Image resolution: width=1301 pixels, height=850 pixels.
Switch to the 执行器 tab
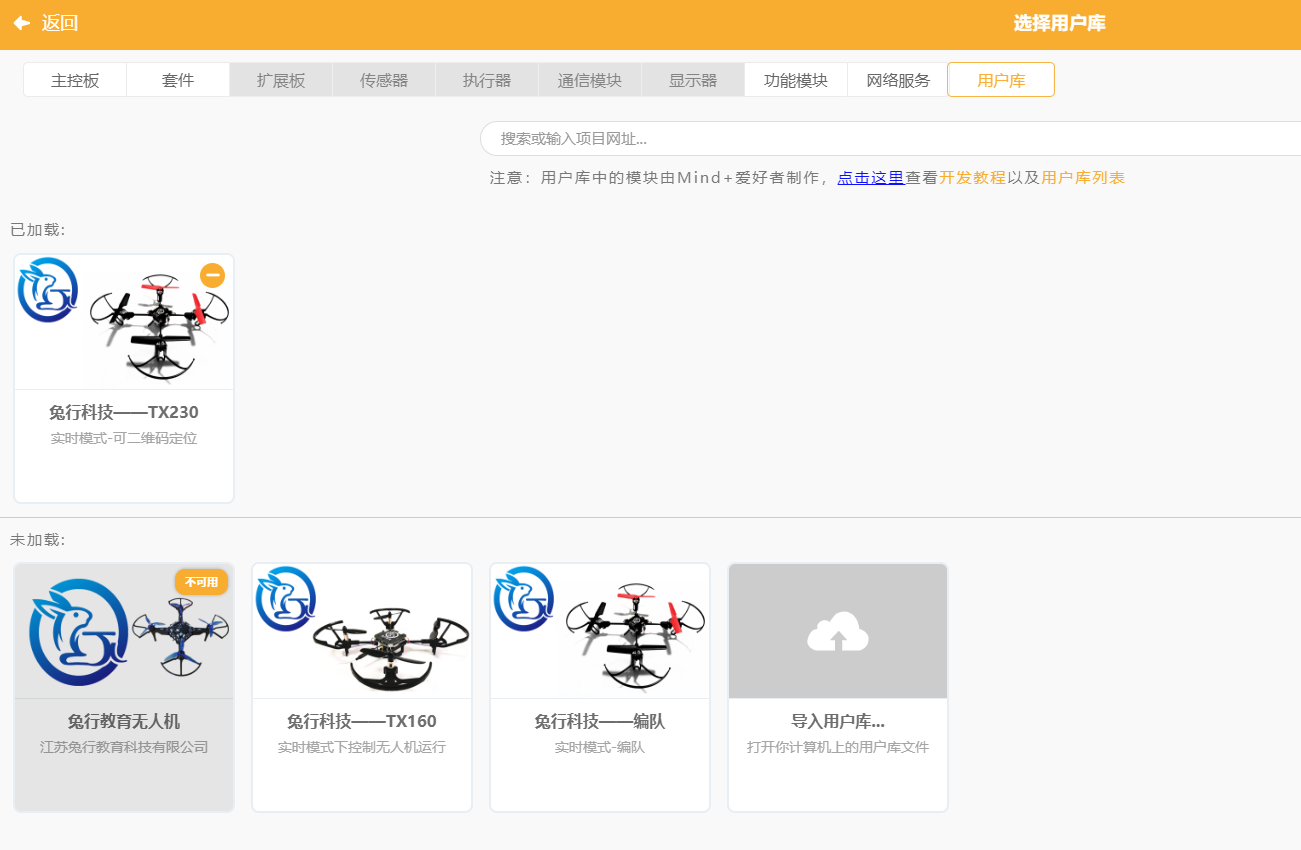click(x=487, y=80)
